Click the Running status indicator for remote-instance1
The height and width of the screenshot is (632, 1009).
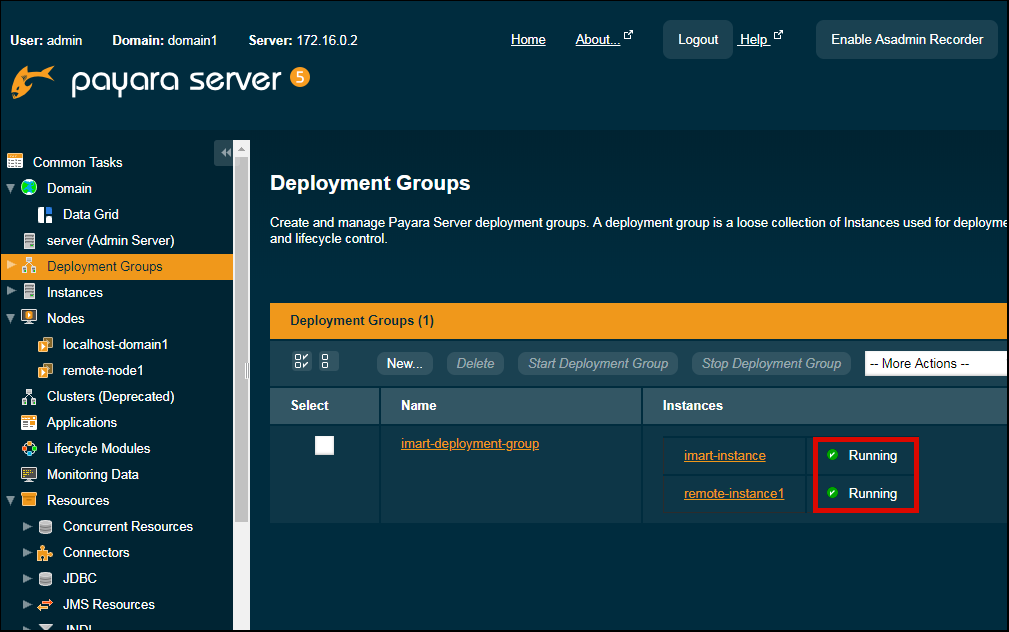864,493
